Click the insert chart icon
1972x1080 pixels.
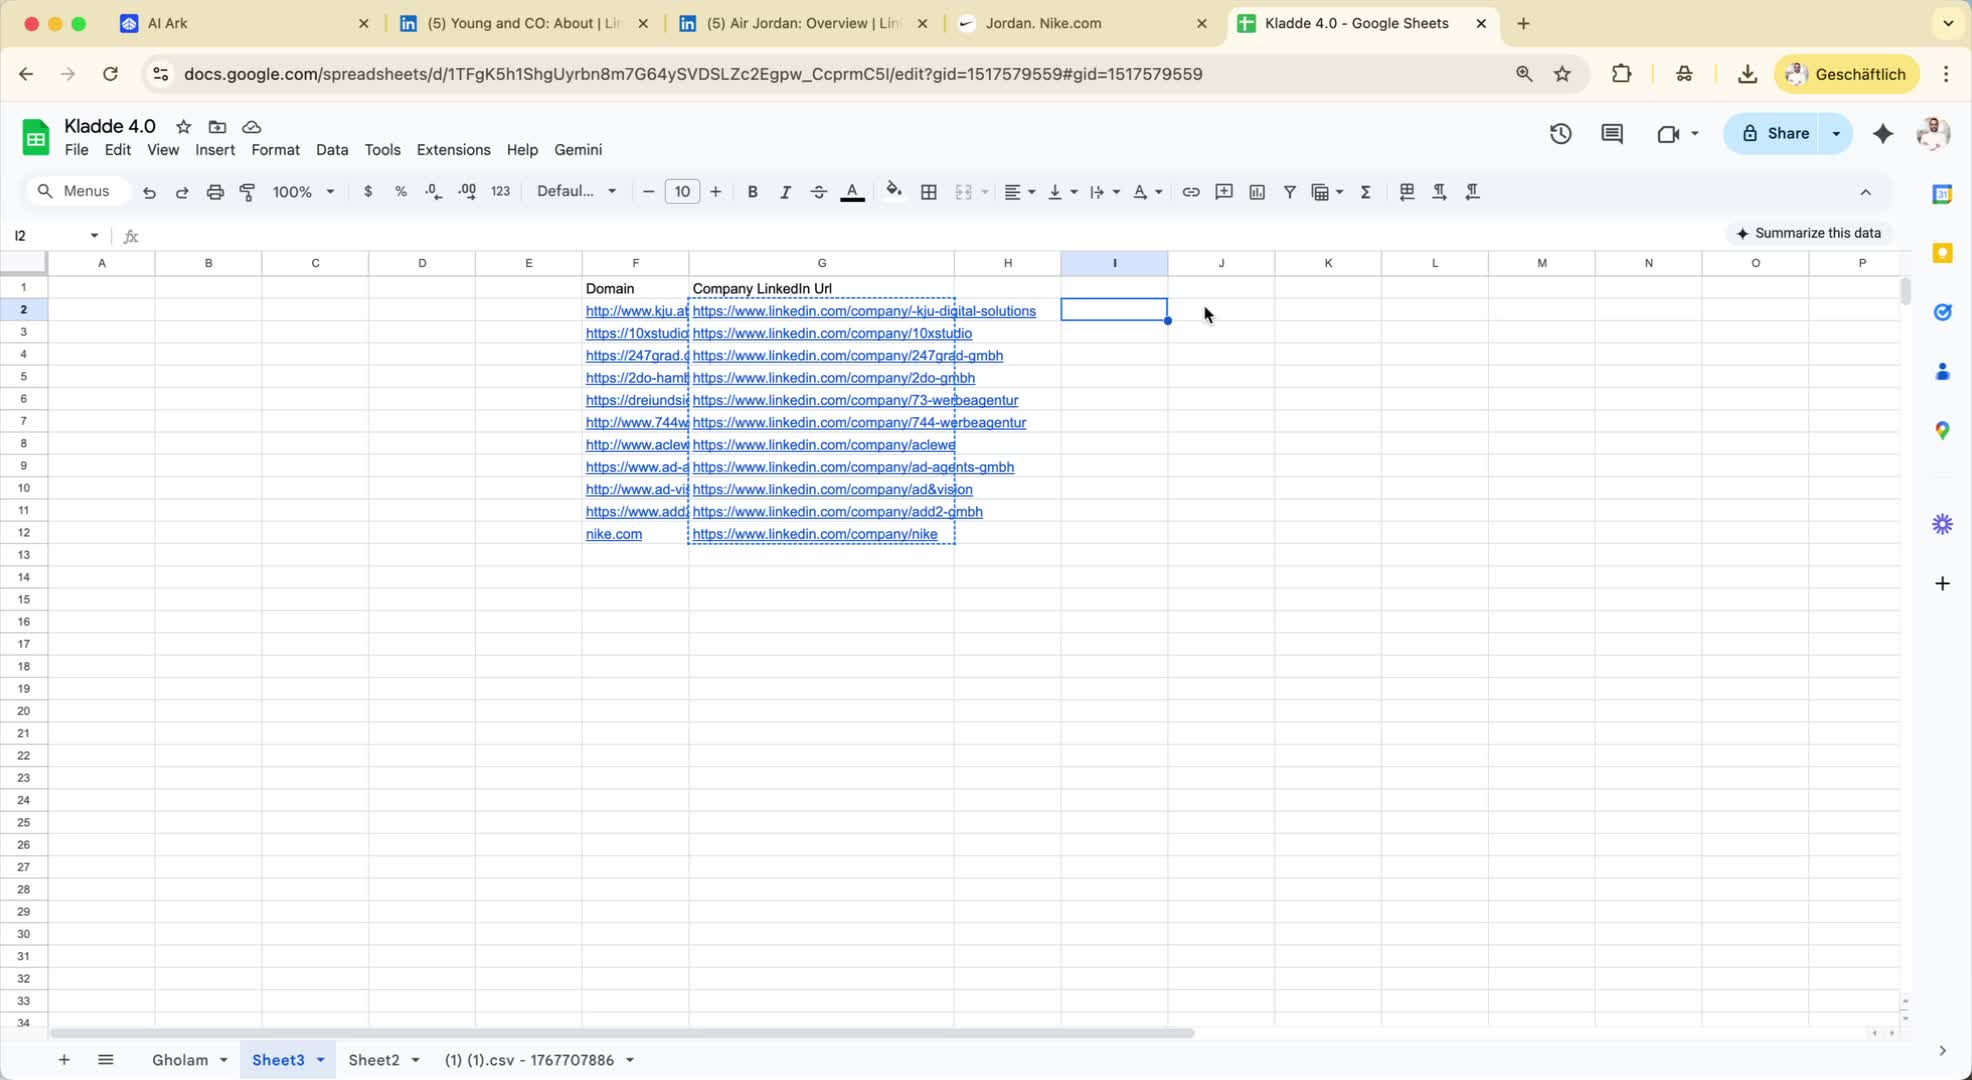click(x=1256, y=192)
